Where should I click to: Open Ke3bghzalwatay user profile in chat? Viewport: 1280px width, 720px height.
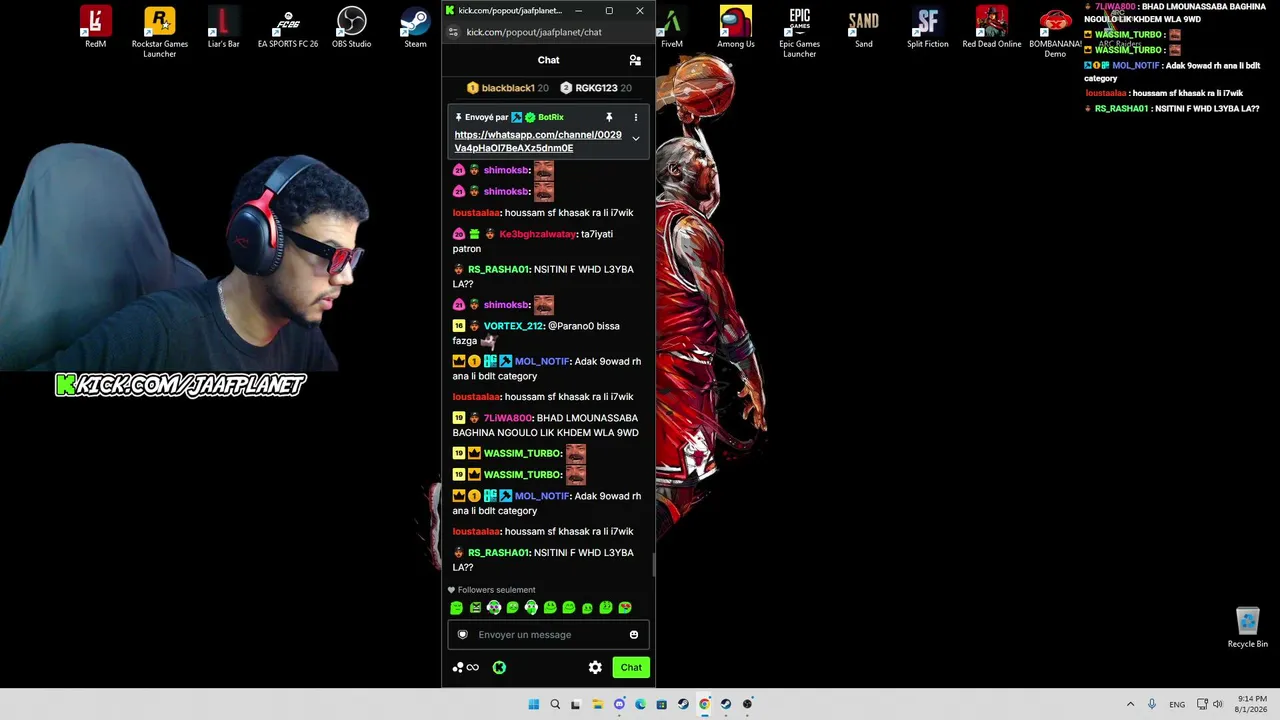point(537,234)
